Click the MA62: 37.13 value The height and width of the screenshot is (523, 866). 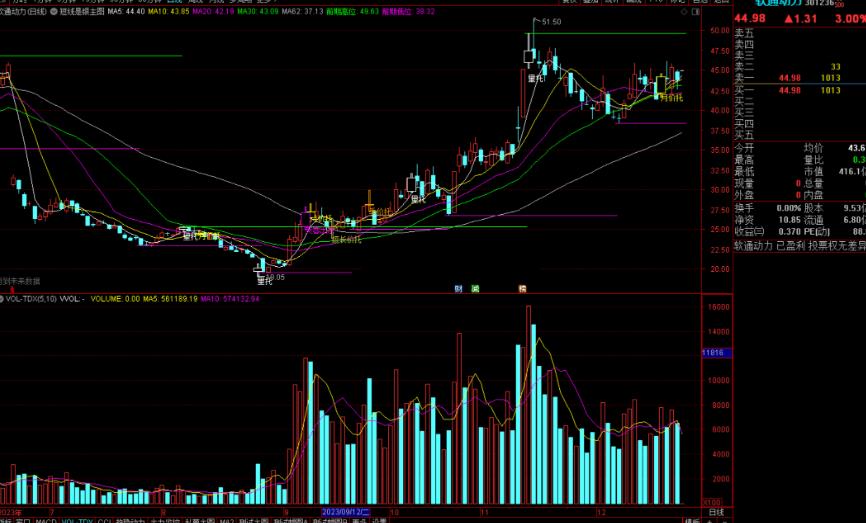click(x=303, y=12)
